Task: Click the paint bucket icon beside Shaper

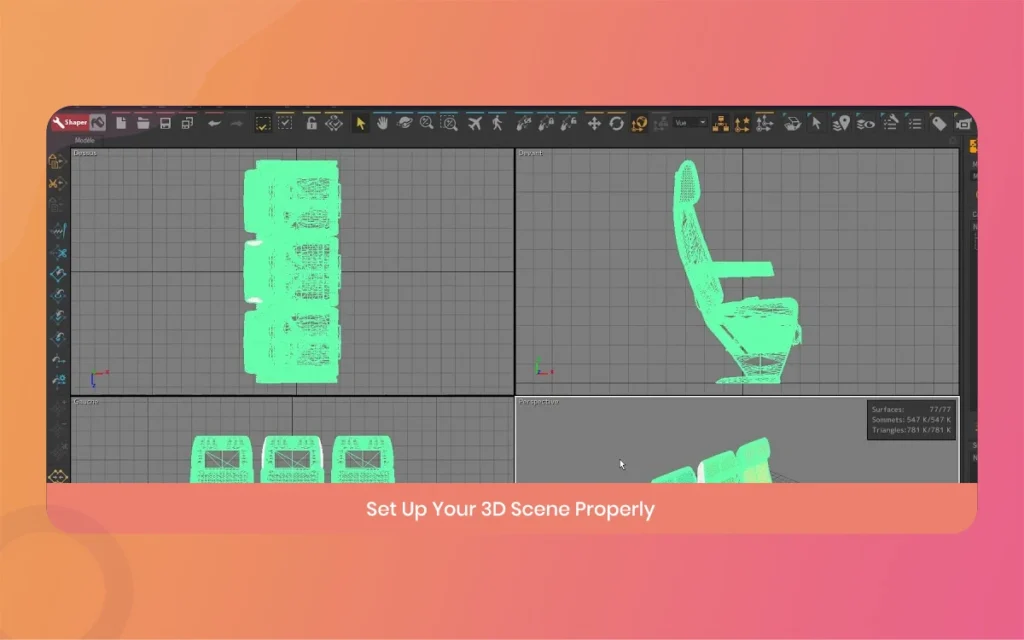Action: (x=98, y=122)
